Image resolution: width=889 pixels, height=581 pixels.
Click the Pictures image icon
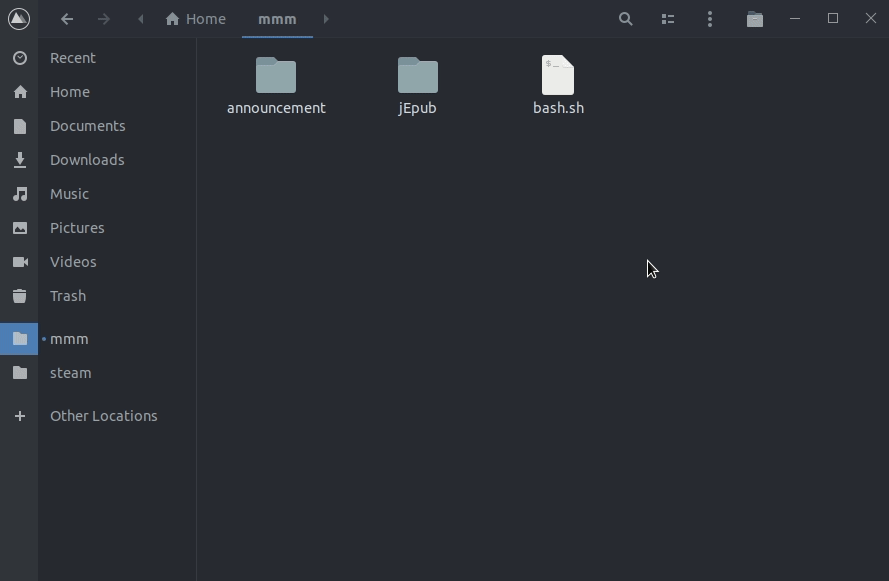click(20, 228)
